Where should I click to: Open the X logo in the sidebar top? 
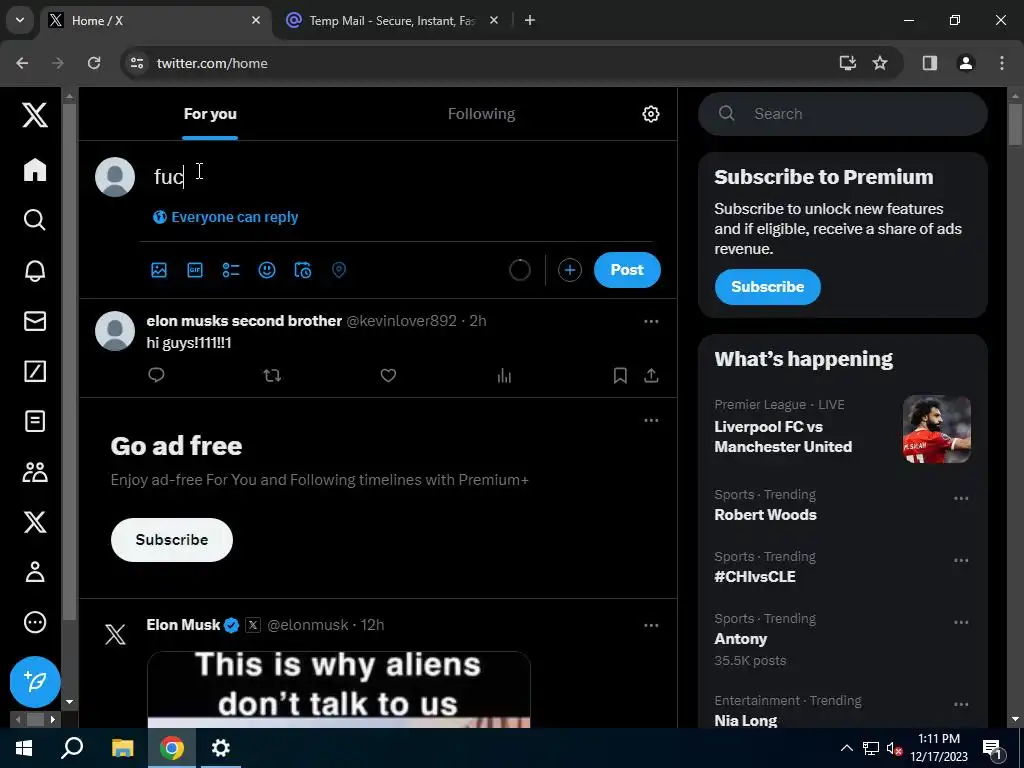[x=35, y=115]
